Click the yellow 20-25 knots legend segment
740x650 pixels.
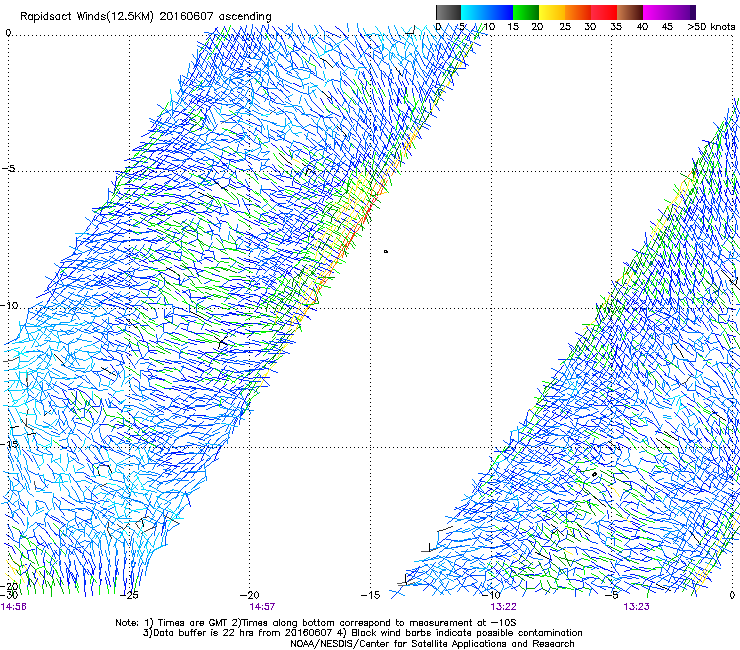point(552,12)
